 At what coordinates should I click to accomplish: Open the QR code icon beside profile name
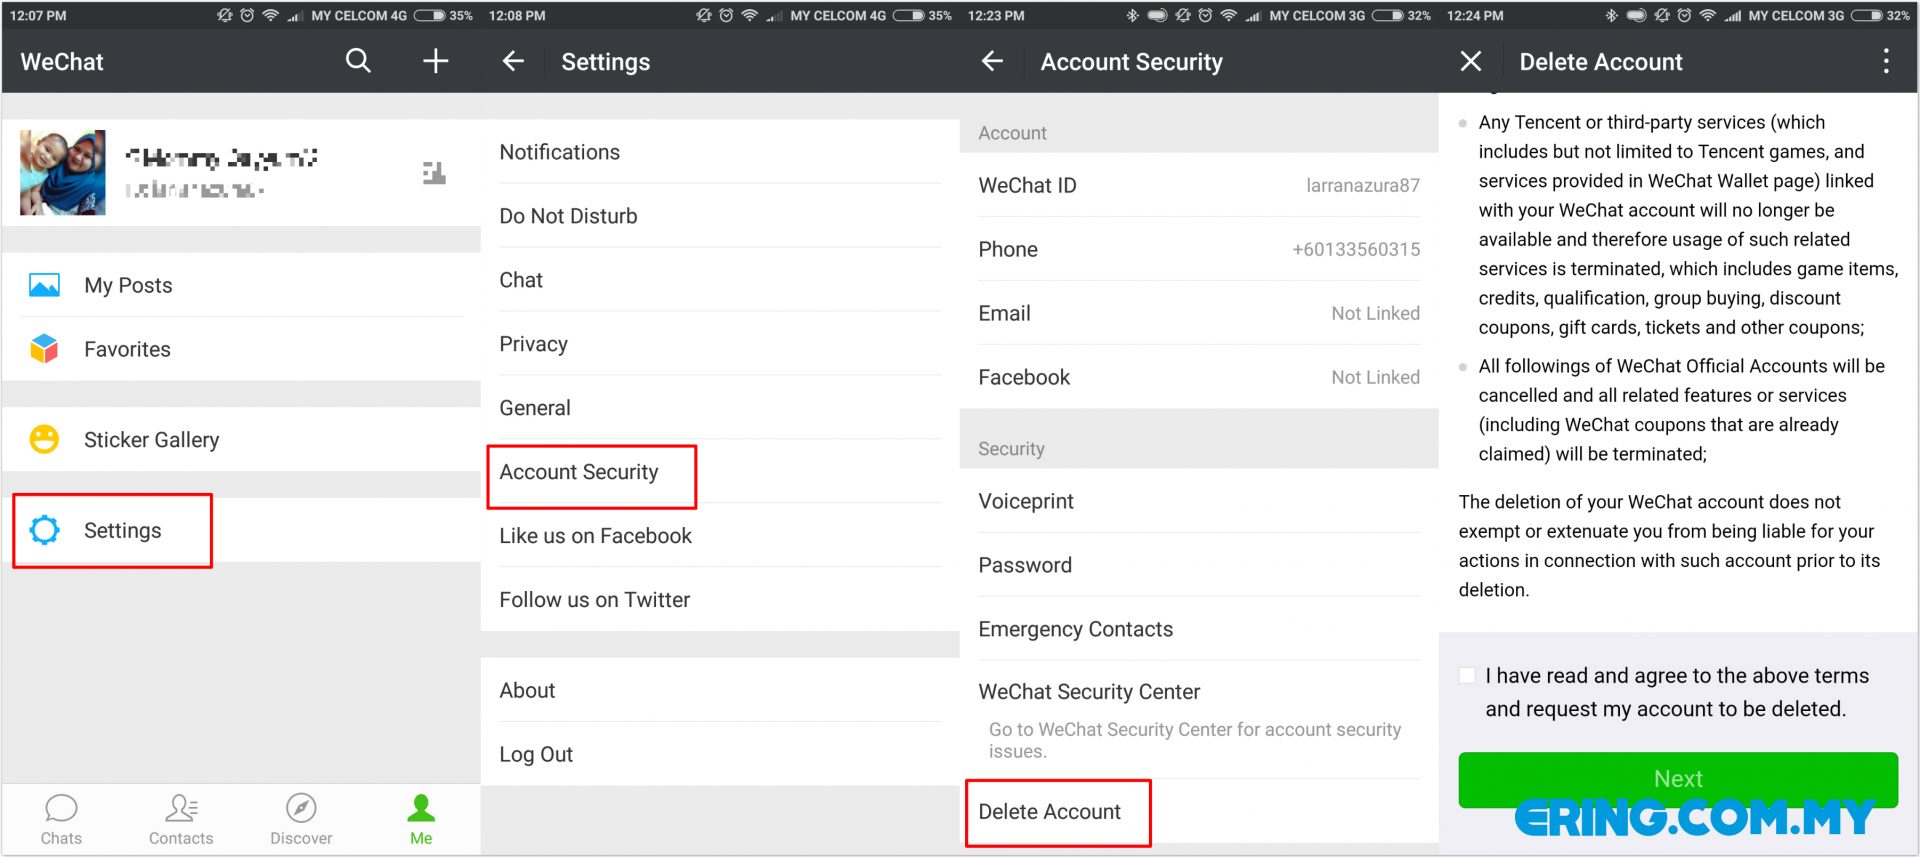434,173
